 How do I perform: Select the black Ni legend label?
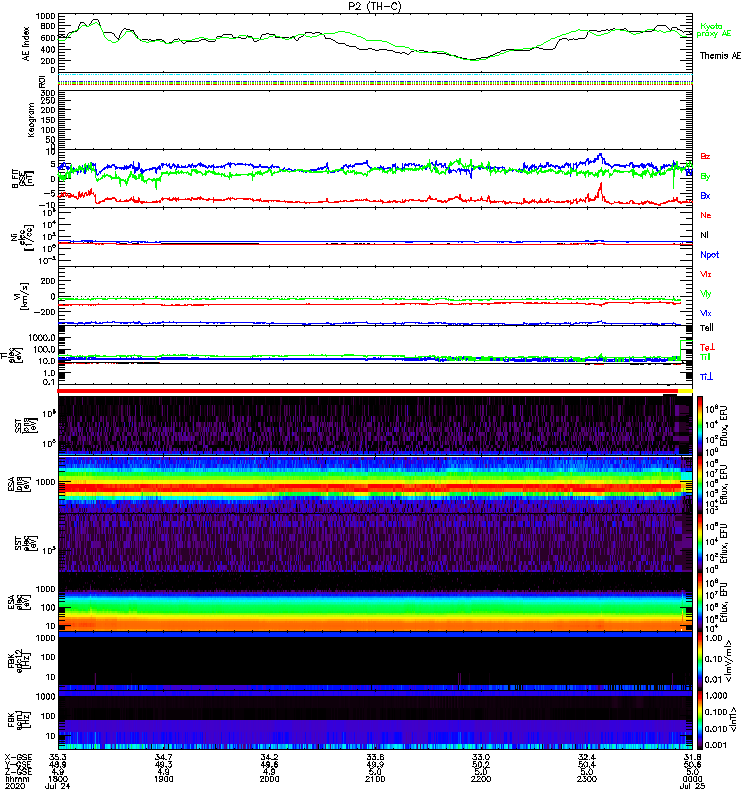pos(704,235)
